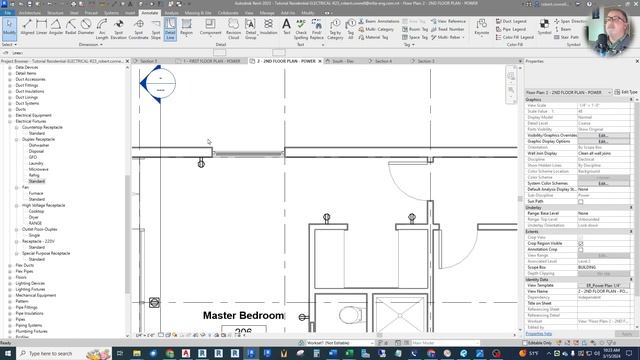Collapse the High Voltage Receptacle node
Image resolution: width=640 pixels, height=360 pixels.
[17, 205]
